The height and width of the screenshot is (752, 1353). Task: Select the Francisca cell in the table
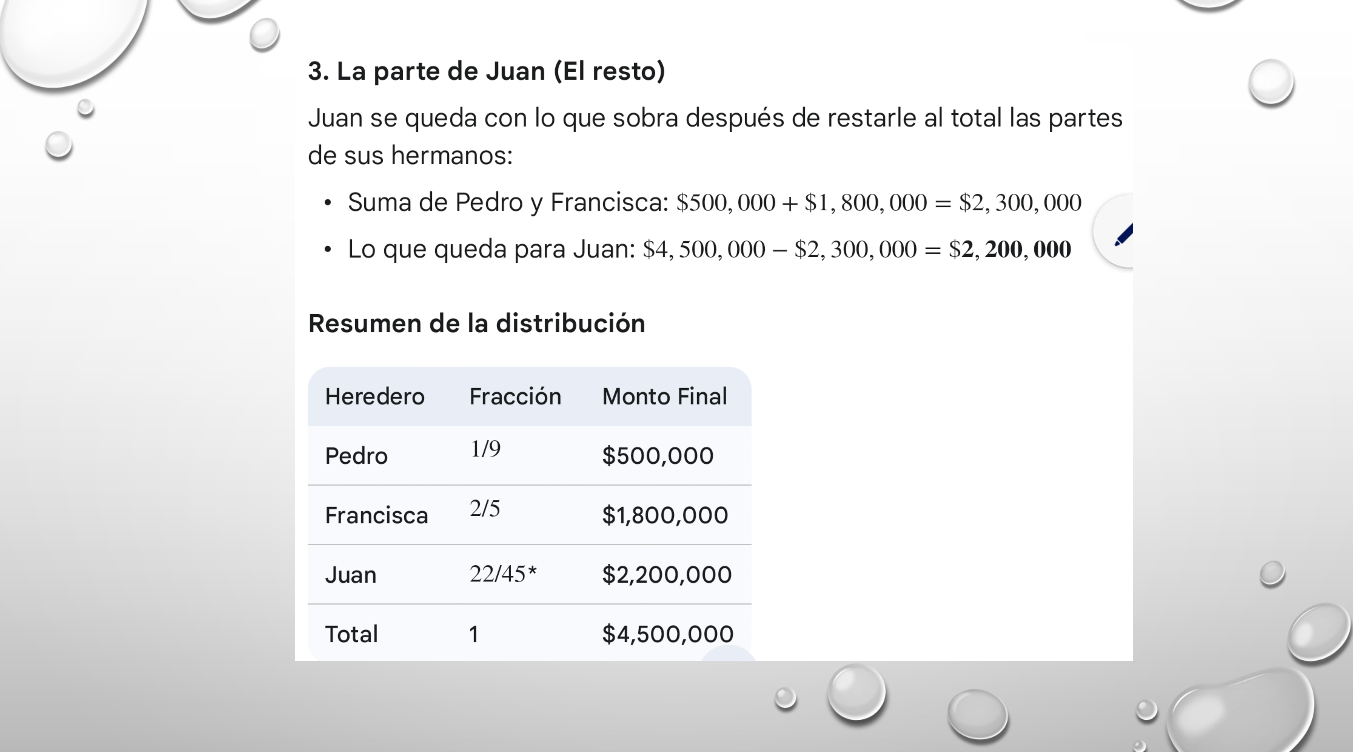coord(376,515)
